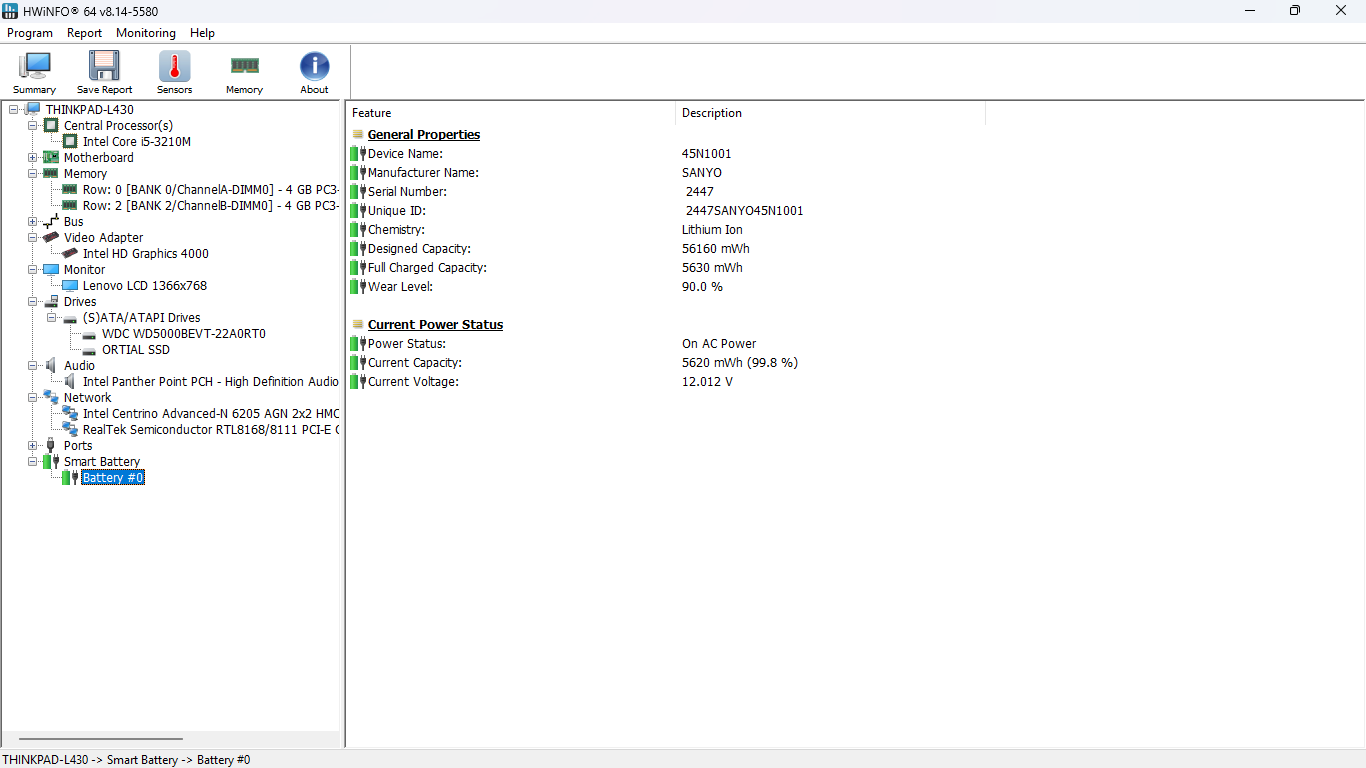Select WDC WD5000BEVT-22A0RT0 drive
The width and height of the screenshot is (1366, 768).
point(184,333)
